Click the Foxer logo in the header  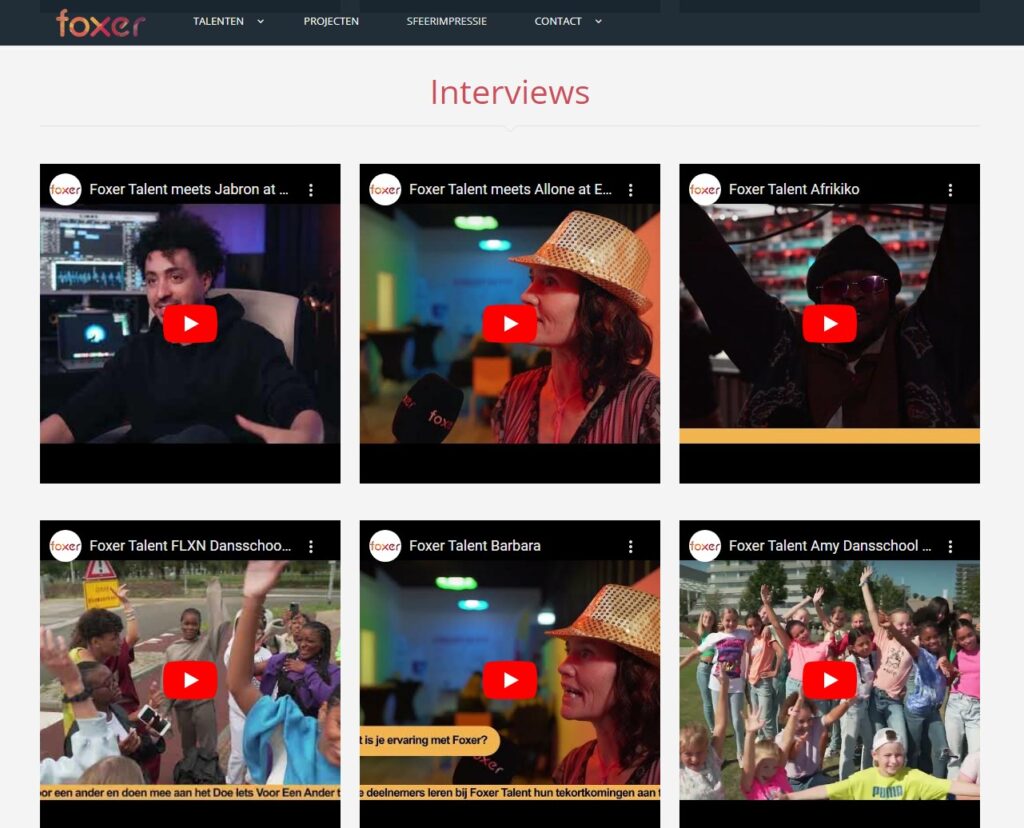101,23
